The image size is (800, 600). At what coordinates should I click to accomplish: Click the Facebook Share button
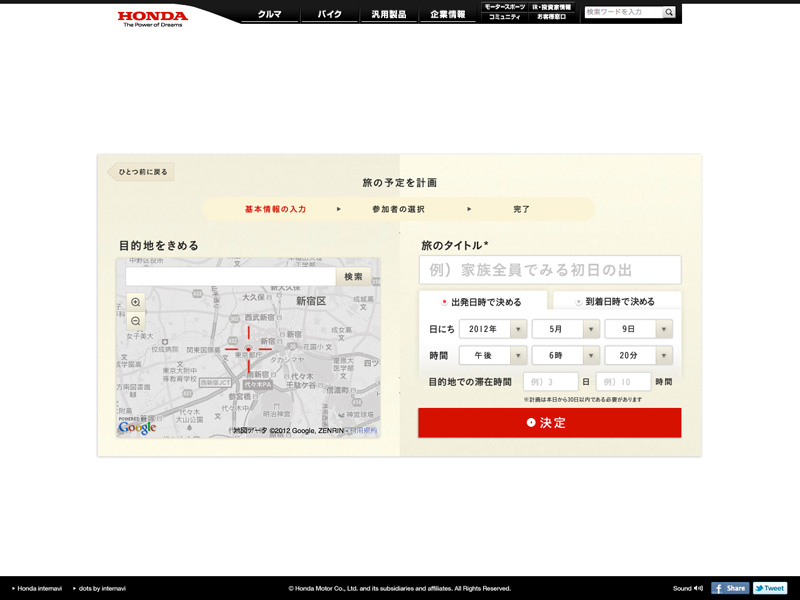730,588
